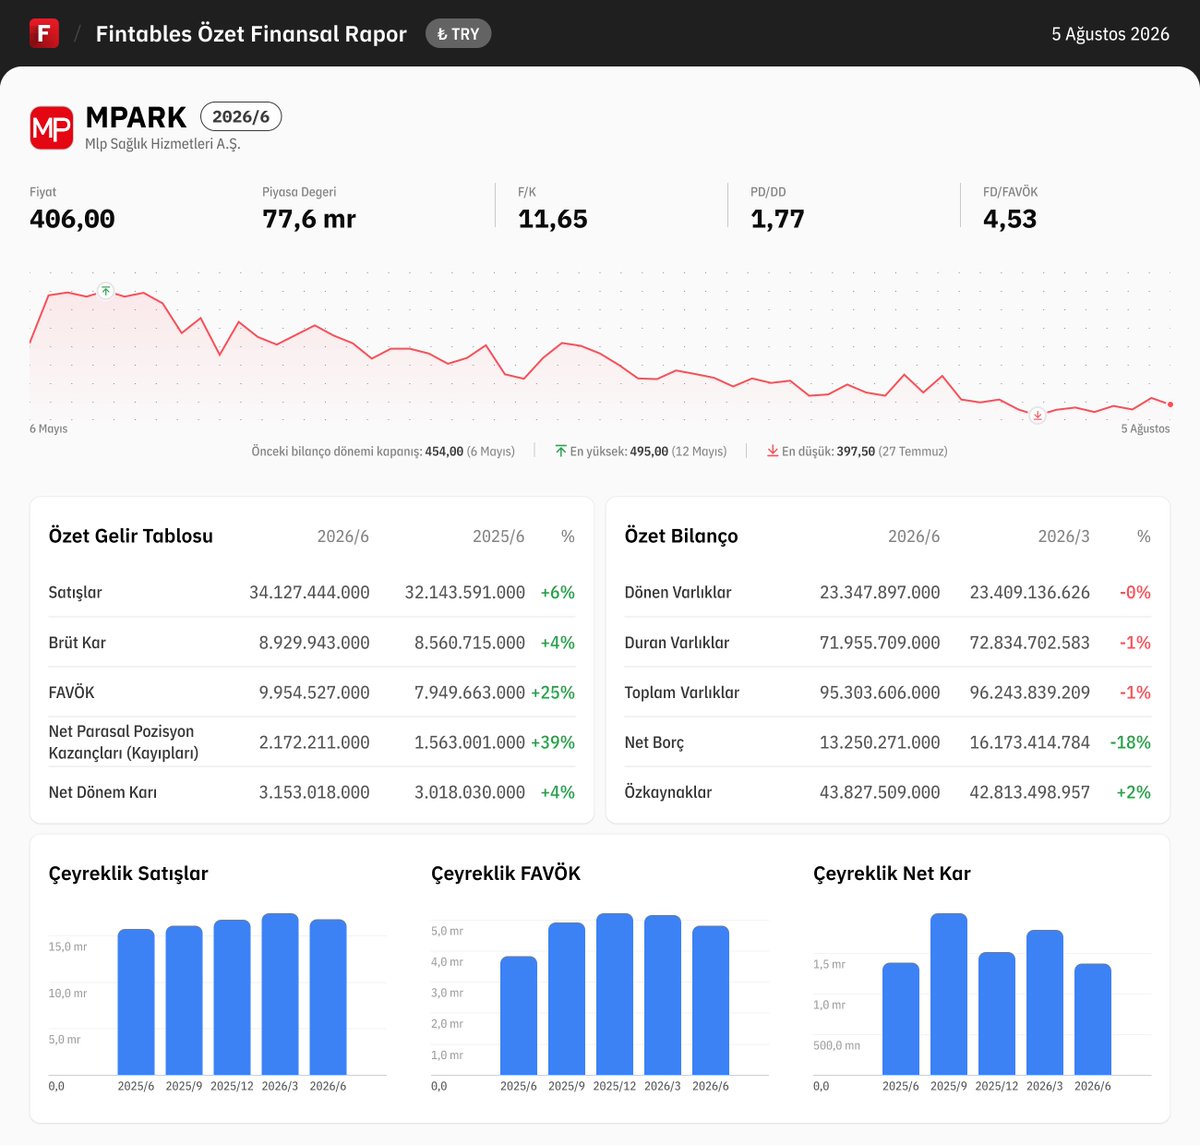
Task: Click Toplam Varlıklar value 95.303.606.000
Action: coord(880,692)
